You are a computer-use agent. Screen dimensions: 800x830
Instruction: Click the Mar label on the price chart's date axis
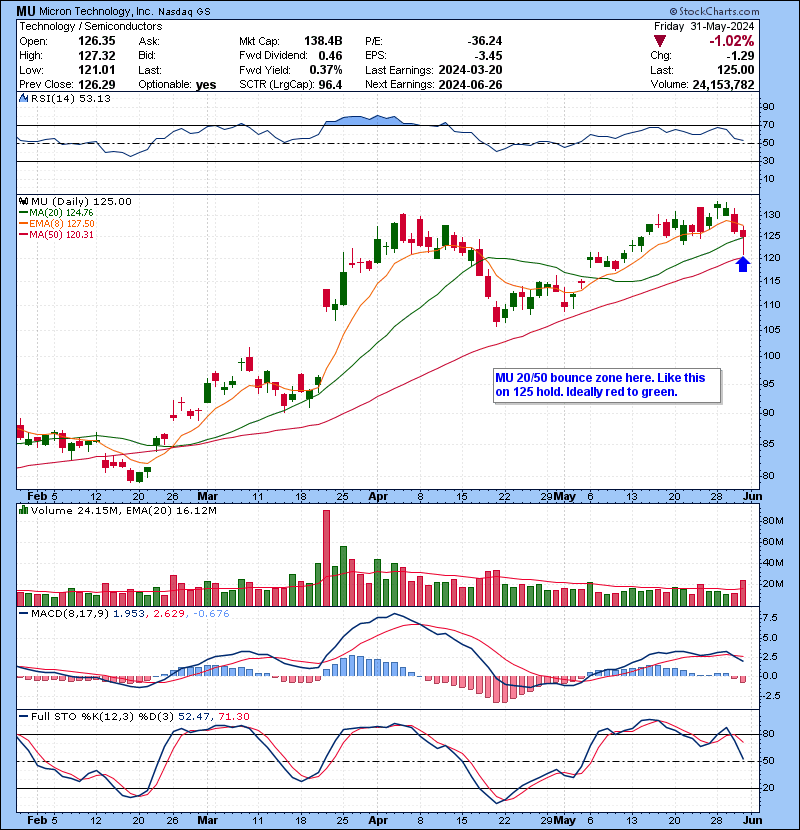pyautogui.click(x=208, y=497)
